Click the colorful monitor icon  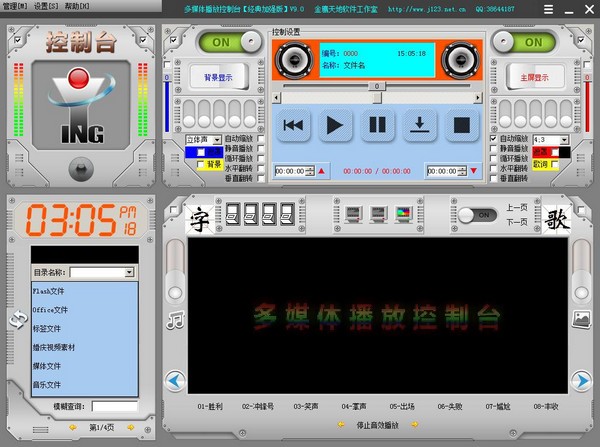click(x=403, y=214)
